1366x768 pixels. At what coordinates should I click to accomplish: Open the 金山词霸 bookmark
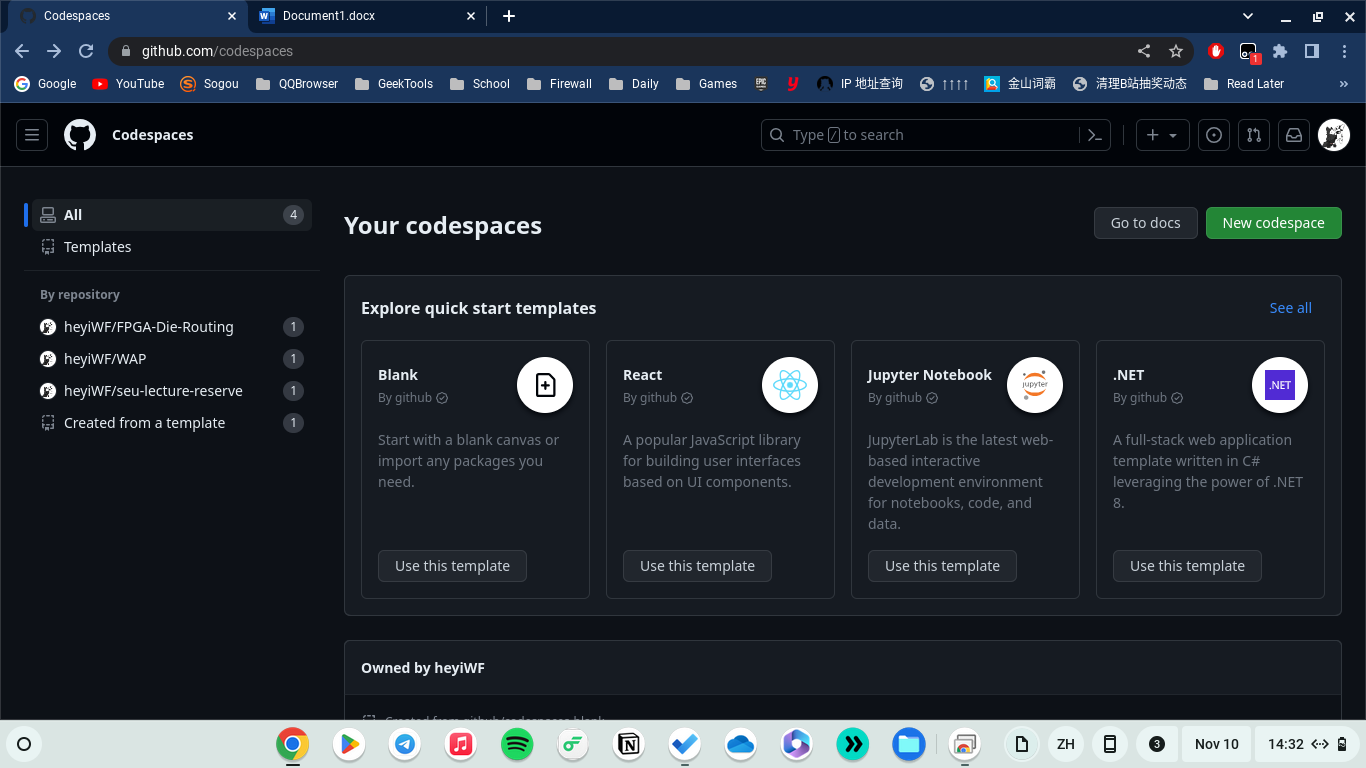[x=1020, y=84]
